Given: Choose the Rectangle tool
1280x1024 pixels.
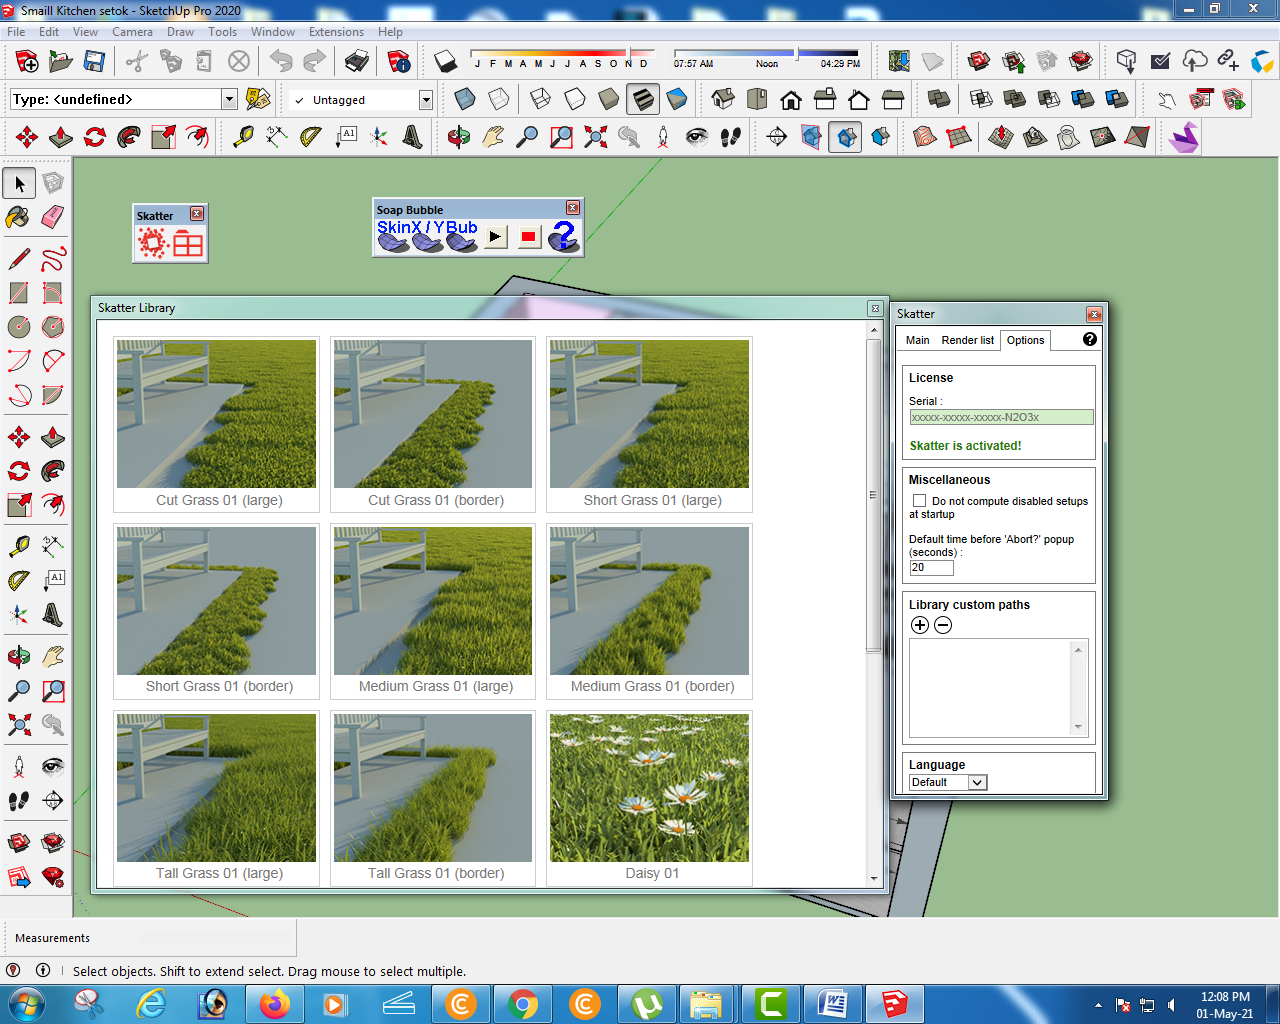Looking at the screenshot, I should coord(19,293).
